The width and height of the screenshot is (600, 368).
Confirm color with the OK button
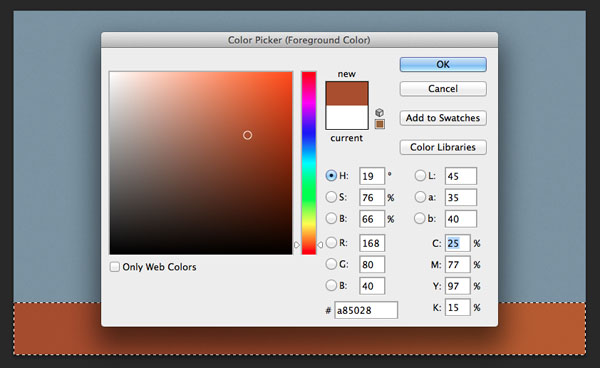[443, 64]
